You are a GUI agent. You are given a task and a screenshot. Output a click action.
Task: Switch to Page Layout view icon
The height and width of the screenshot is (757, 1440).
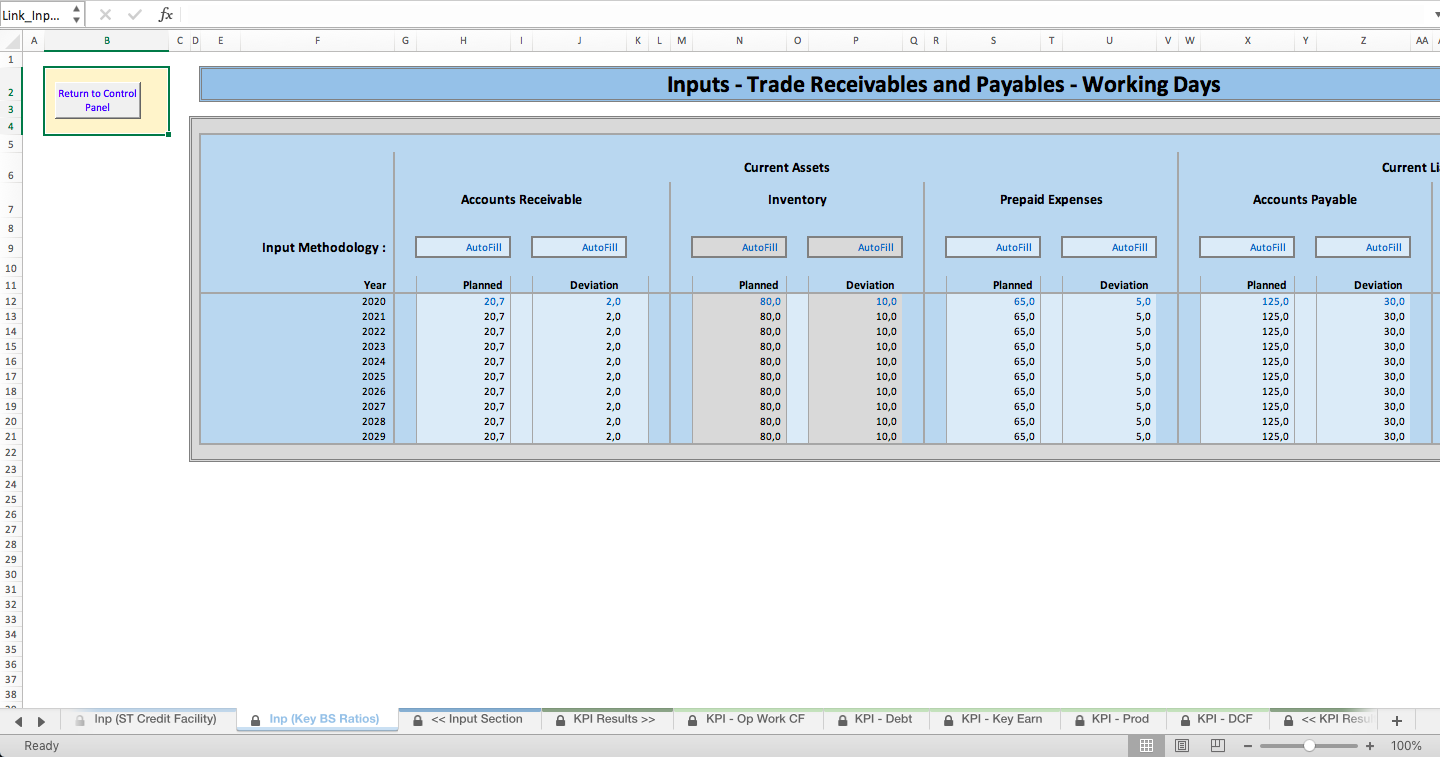click(x=1182, y=746)
